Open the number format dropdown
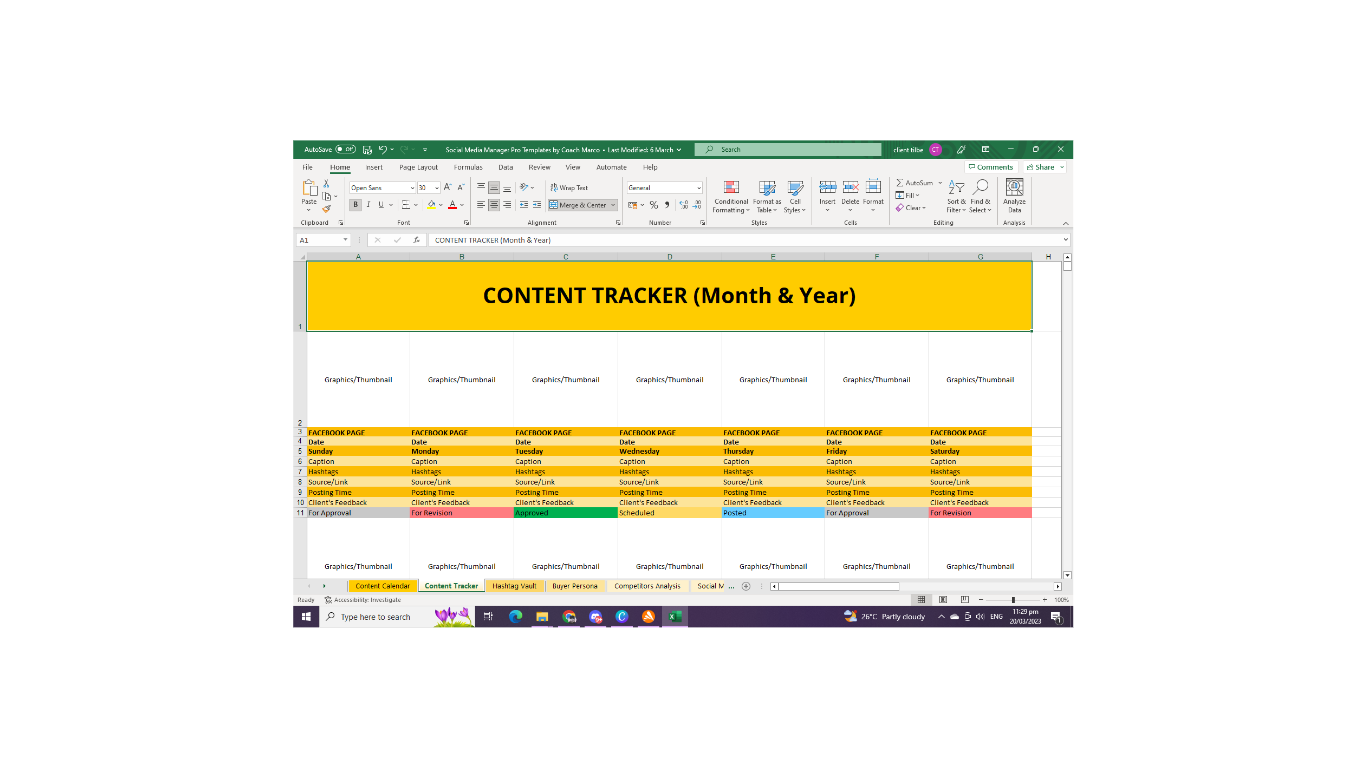Screen dimensions: 1366x768 coord(699,187)
